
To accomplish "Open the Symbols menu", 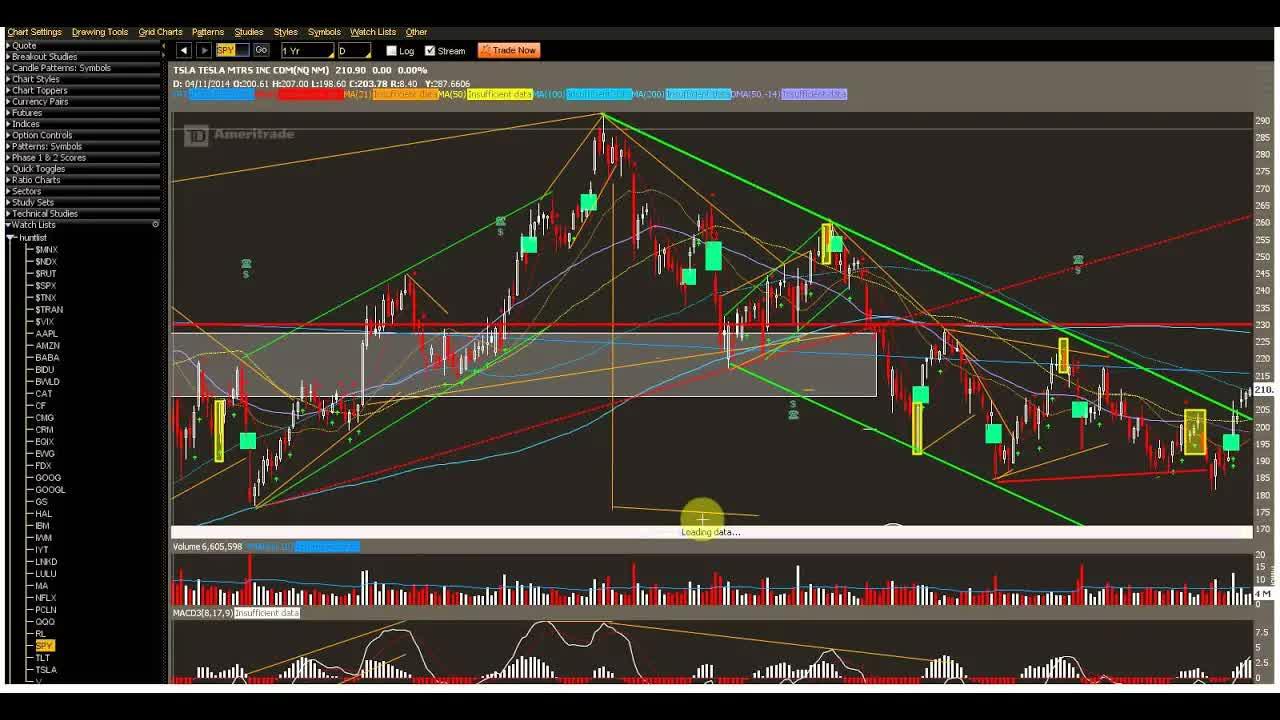I will coord(324,32).
